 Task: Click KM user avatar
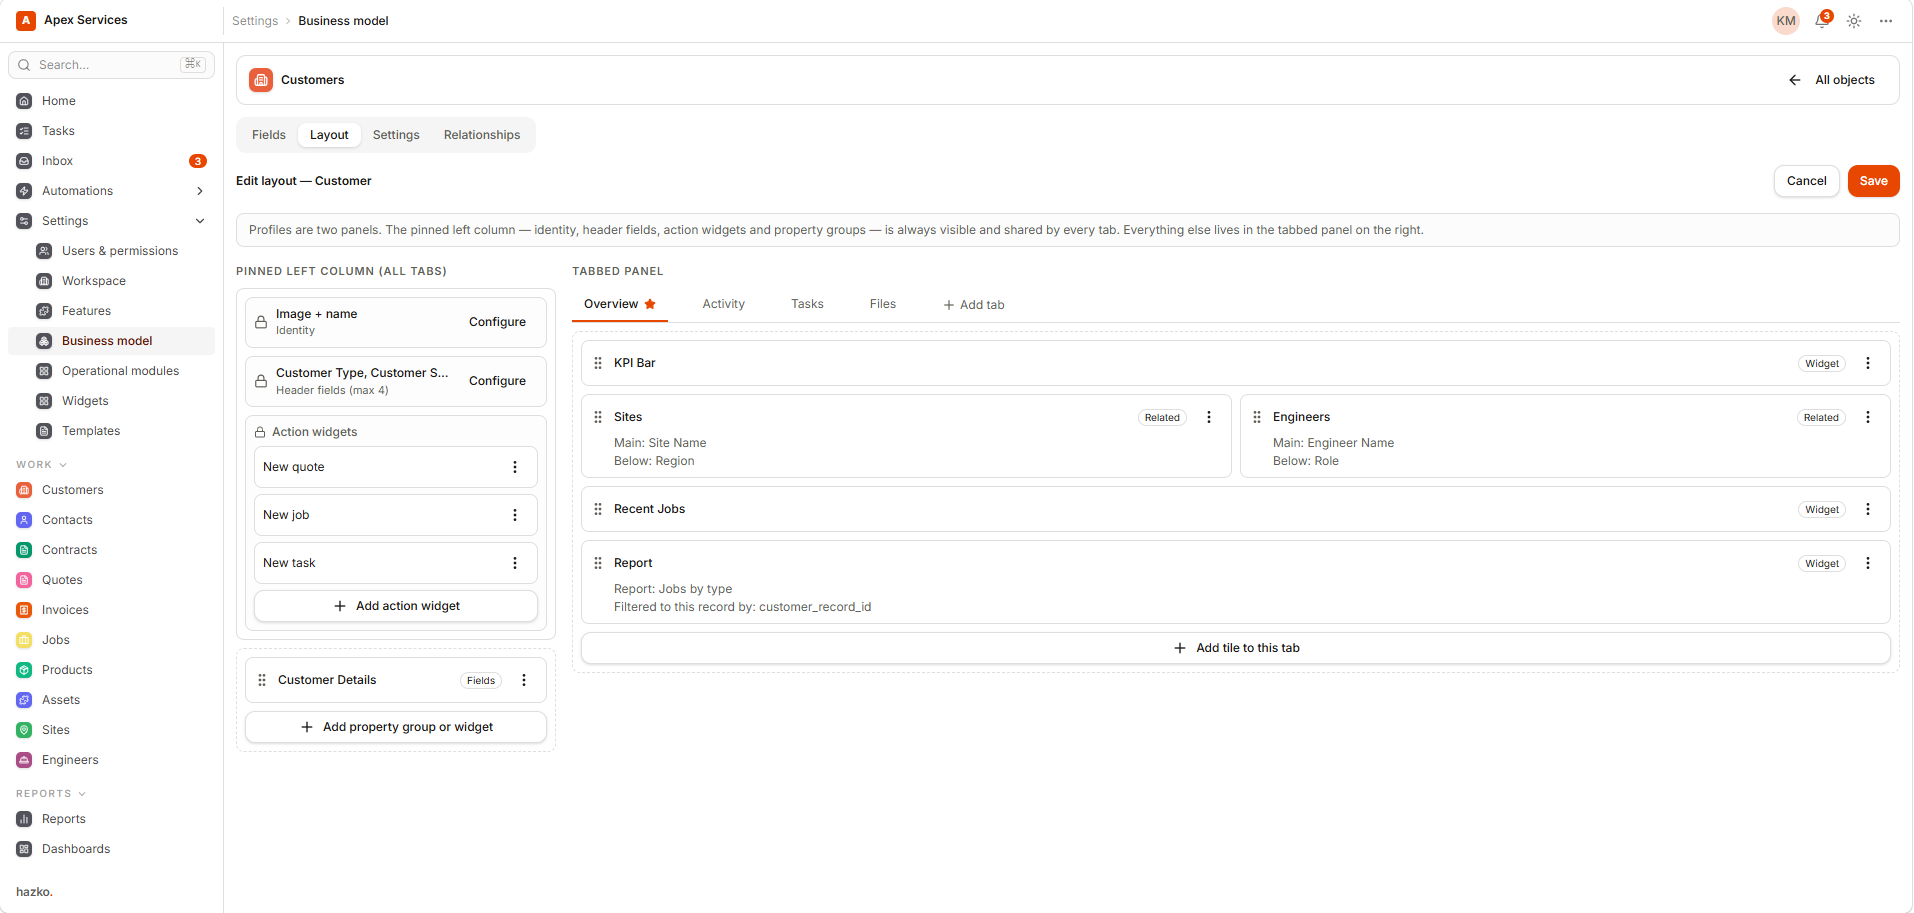tap(1786, 21)
